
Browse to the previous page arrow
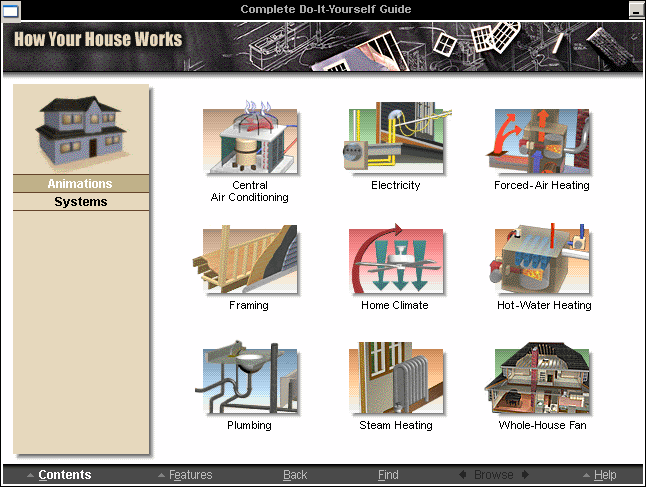point(463,474)
